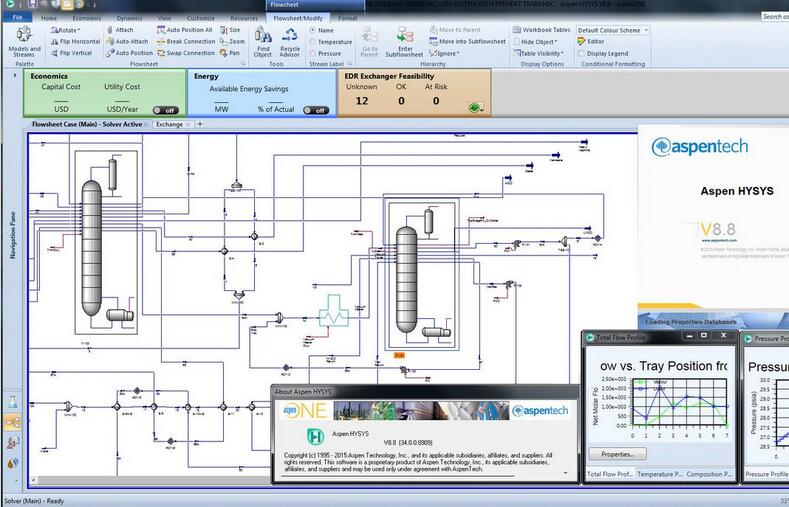Open the Format ribbon tab
Viewport: 789px width, 507px height.
(x=347, y=18)
